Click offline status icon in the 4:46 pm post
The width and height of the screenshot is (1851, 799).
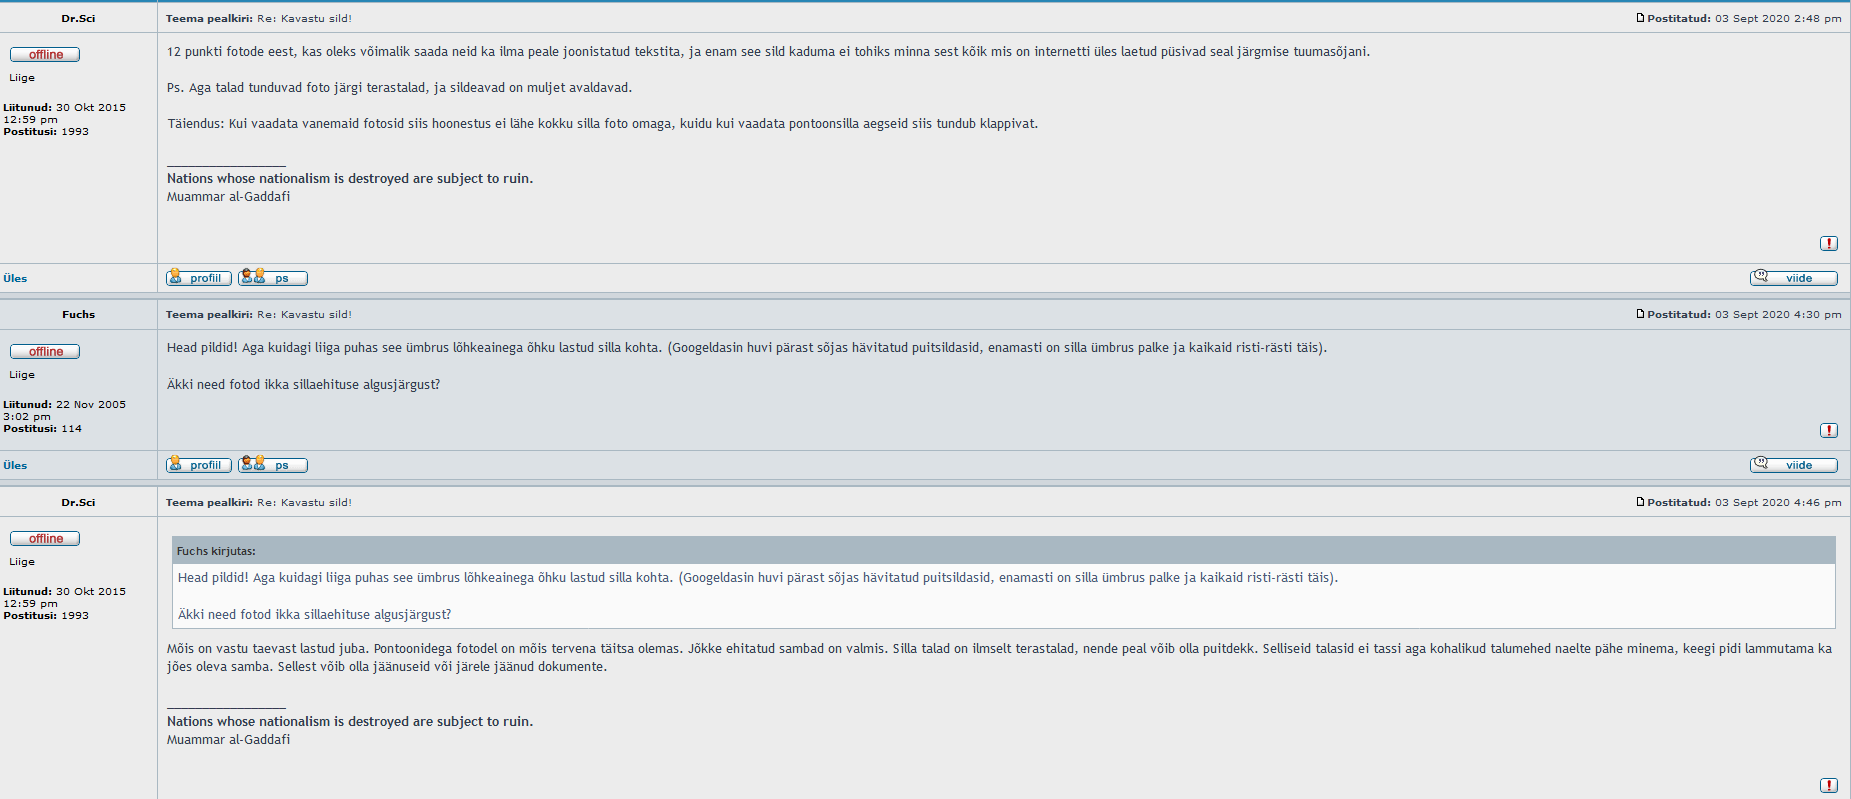(45, 538)
